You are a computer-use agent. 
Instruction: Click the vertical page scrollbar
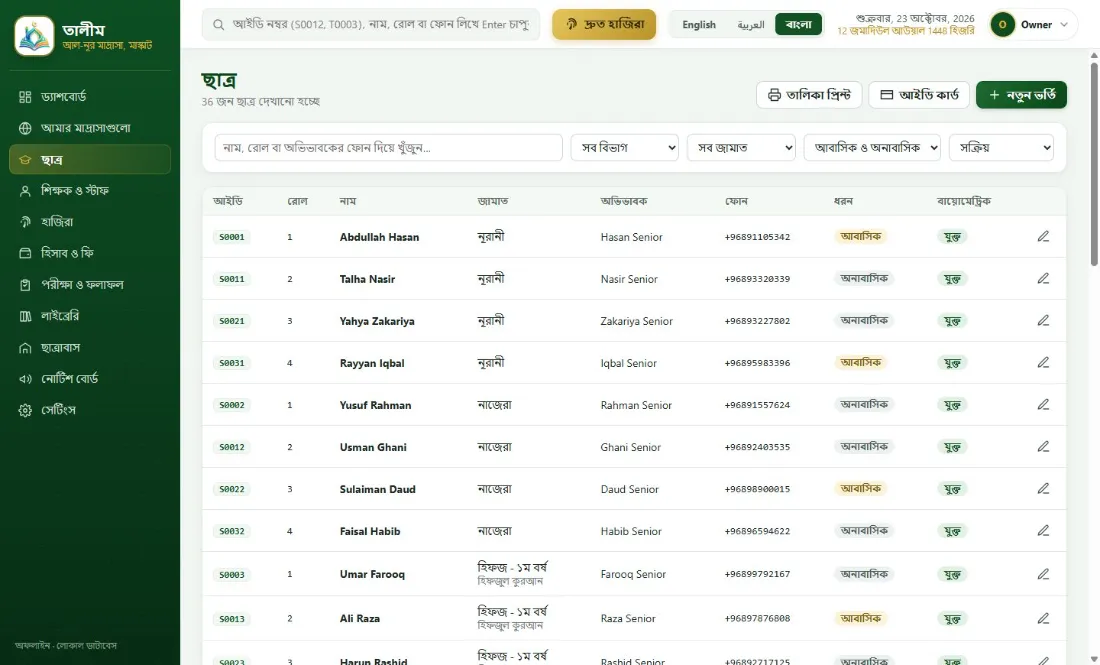coord(1094,165)
